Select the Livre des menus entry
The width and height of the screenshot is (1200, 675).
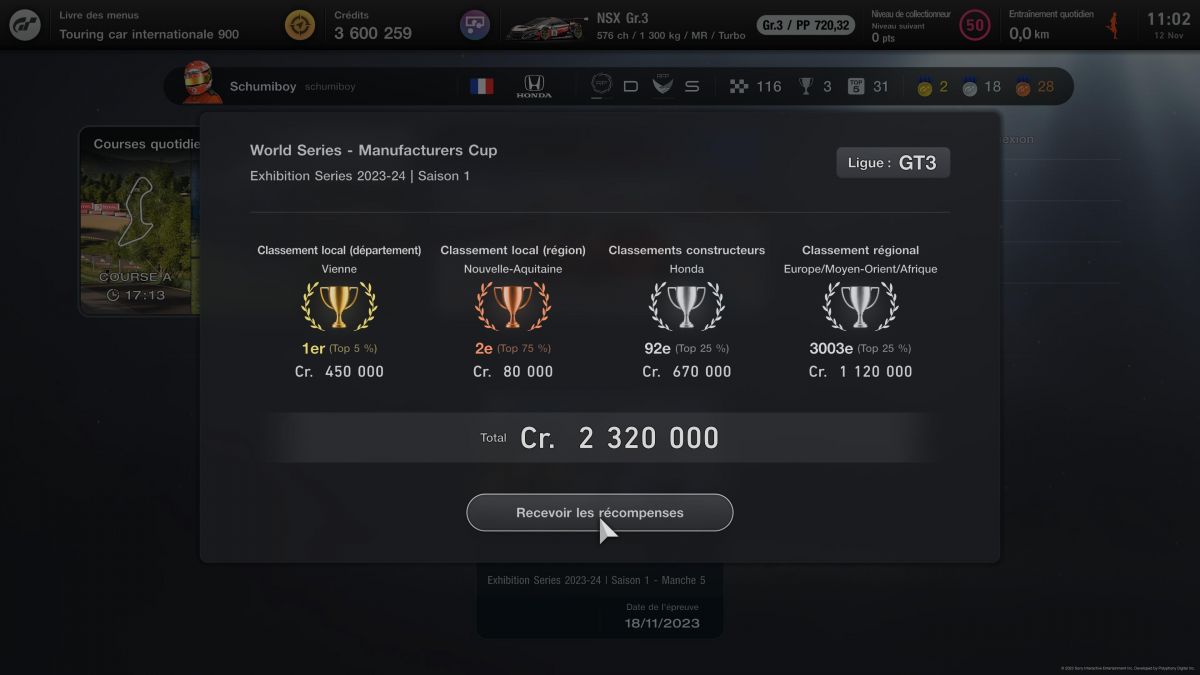coord(149,25)
